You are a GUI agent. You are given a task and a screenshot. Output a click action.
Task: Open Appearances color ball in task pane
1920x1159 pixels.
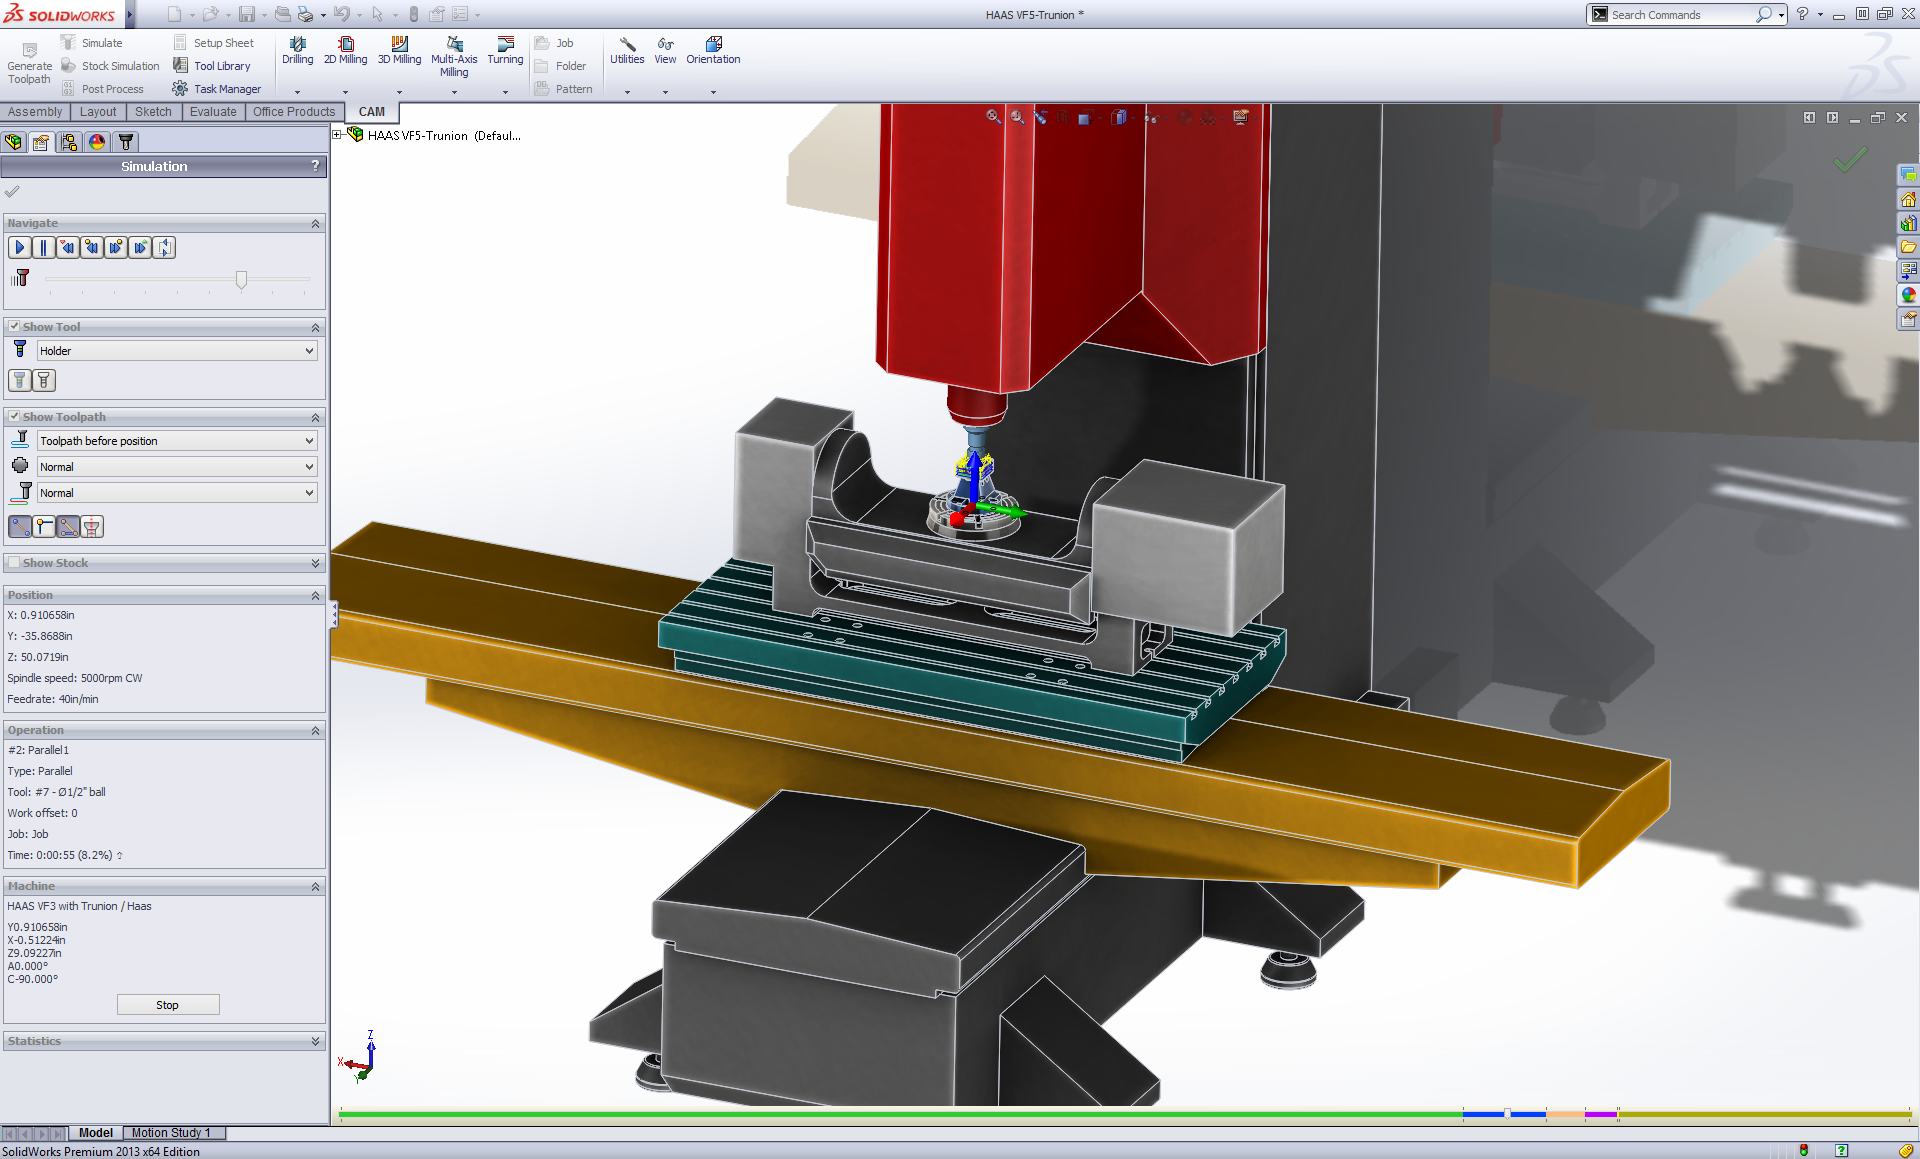pos(1908,295)
